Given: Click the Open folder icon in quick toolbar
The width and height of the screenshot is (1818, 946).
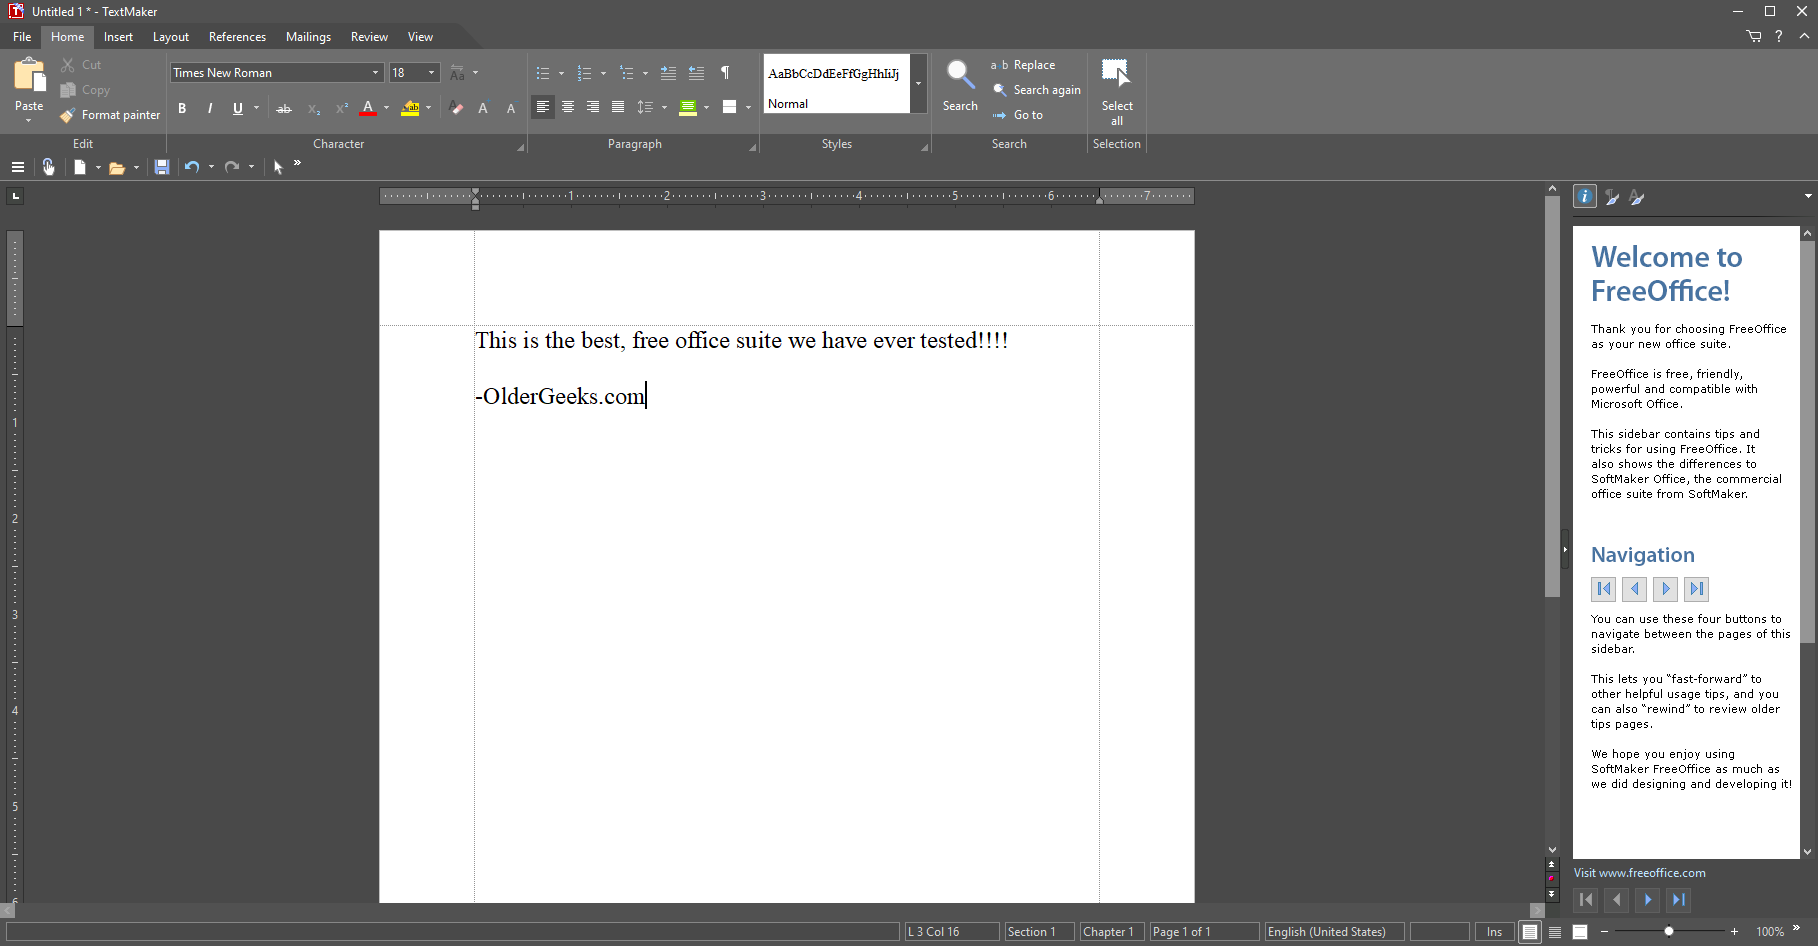Looking at the screenshot, I should pos(117,167).
